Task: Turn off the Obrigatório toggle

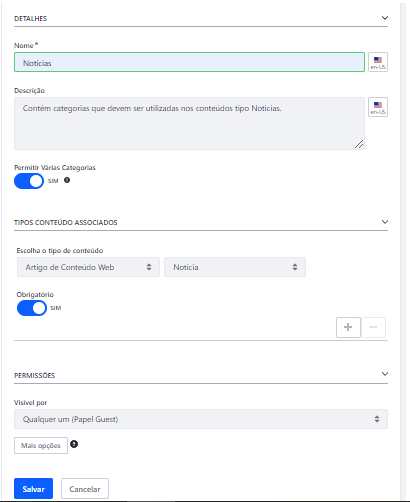Action: click(32, 308)
